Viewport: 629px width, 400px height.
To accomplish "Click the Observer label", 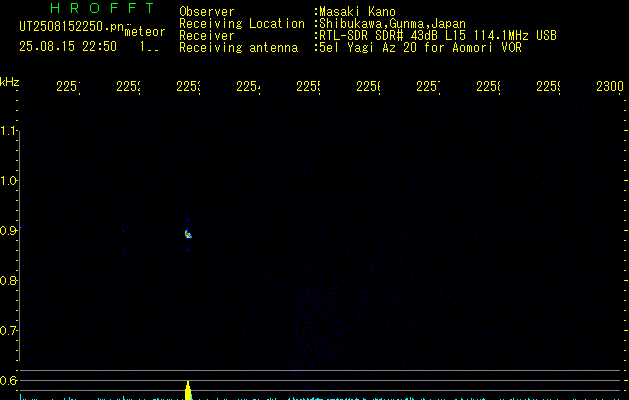I will 207,12.
